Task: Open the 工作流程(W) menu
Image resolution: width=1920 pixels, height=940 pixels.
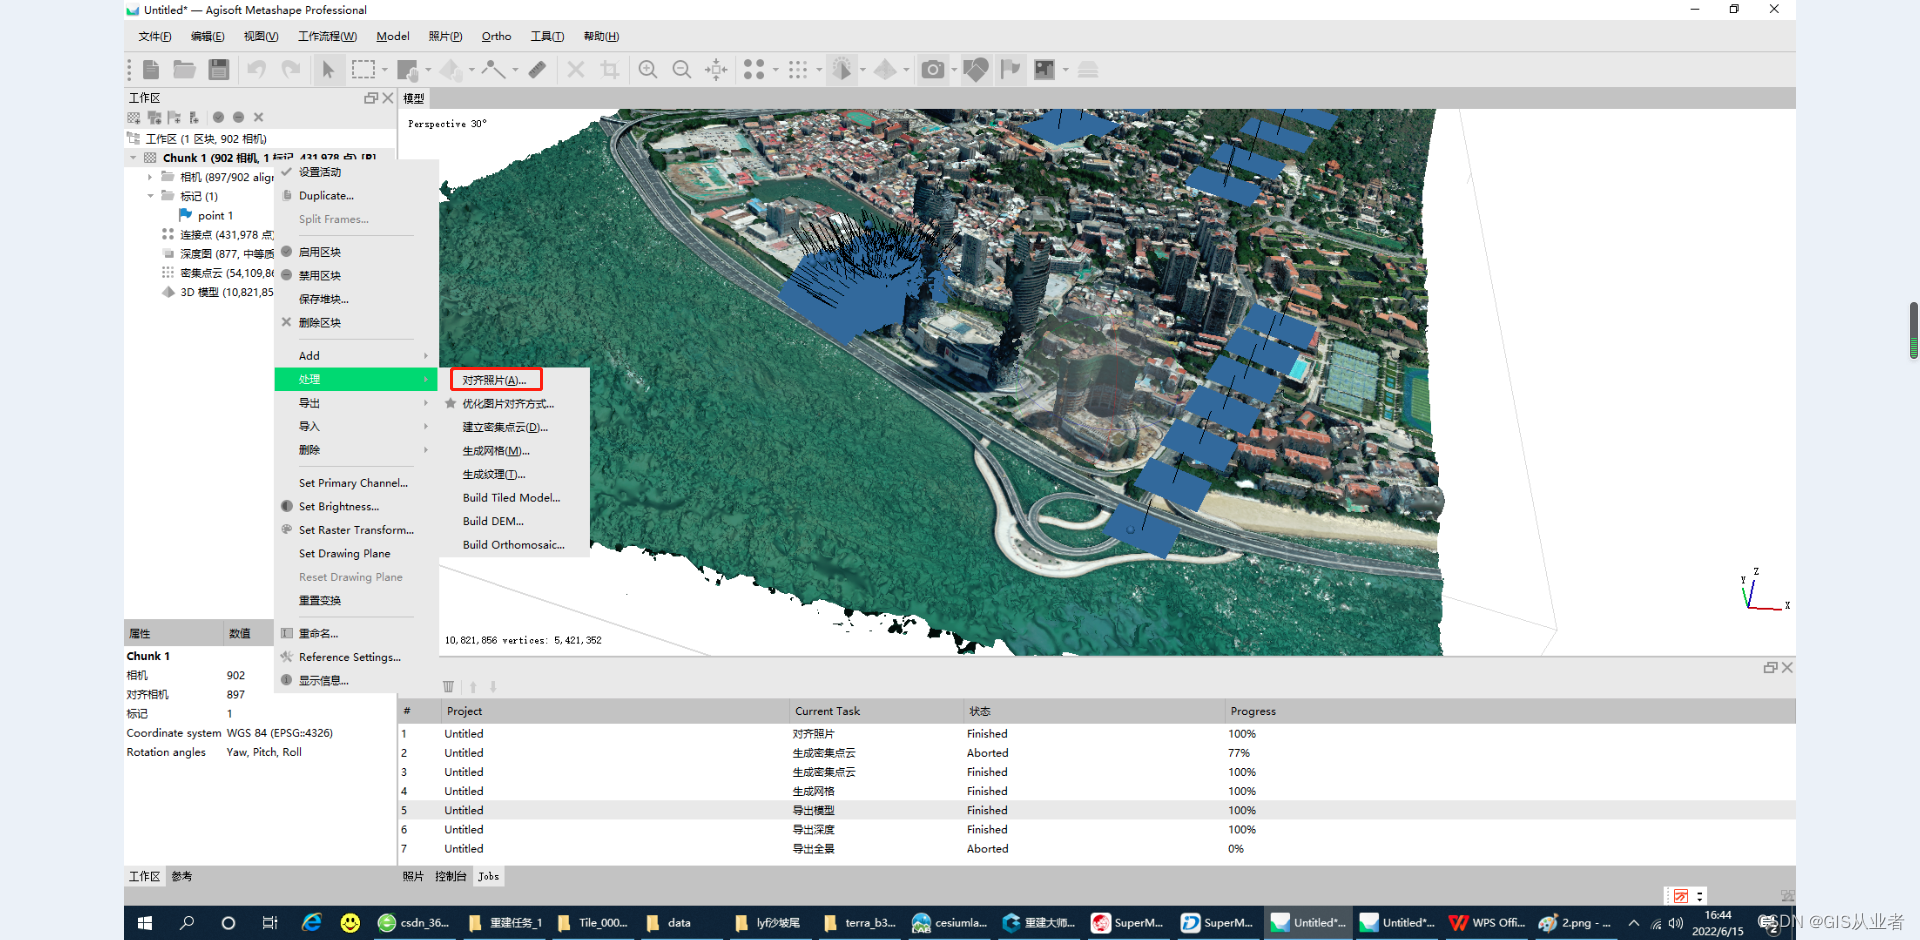Action: pos(327,36)
